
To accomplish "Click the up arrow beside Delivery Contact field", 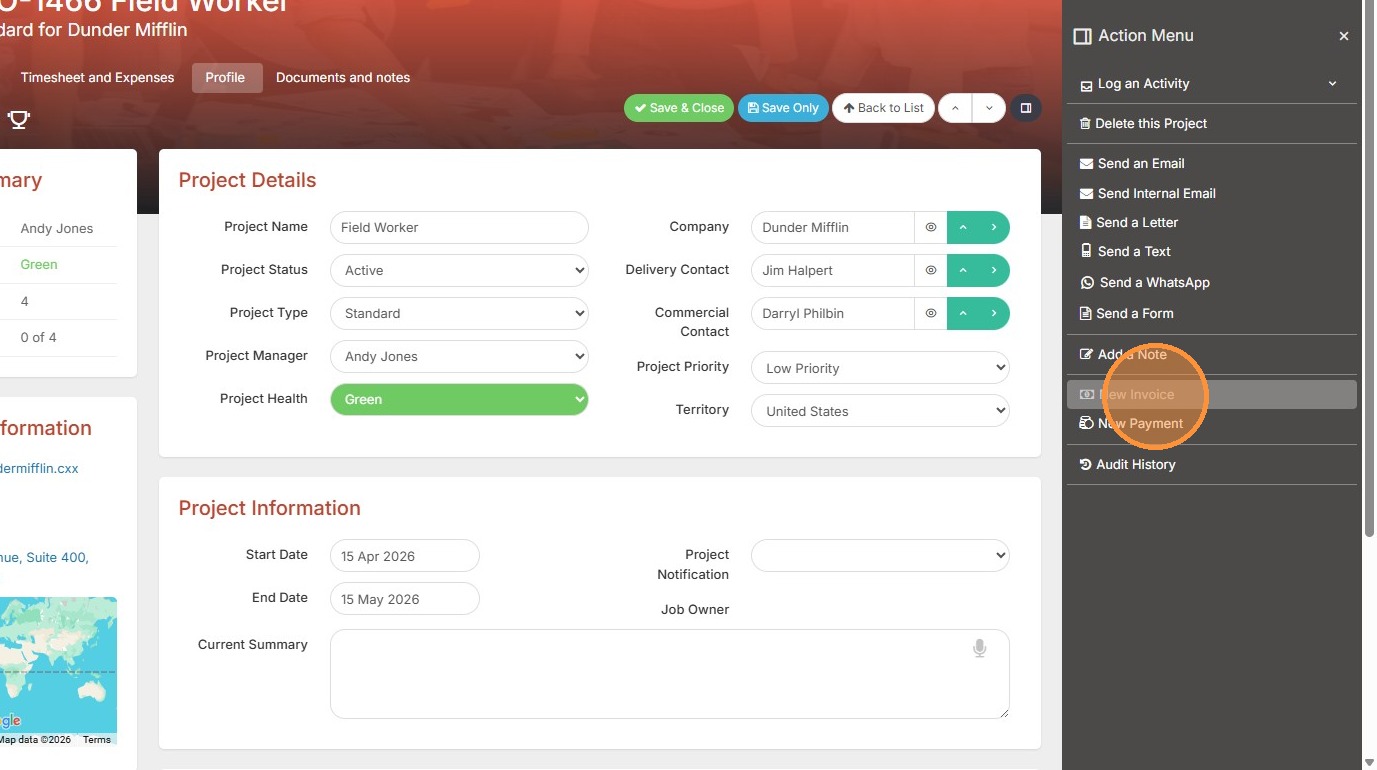I will click(x=963, y=270).
